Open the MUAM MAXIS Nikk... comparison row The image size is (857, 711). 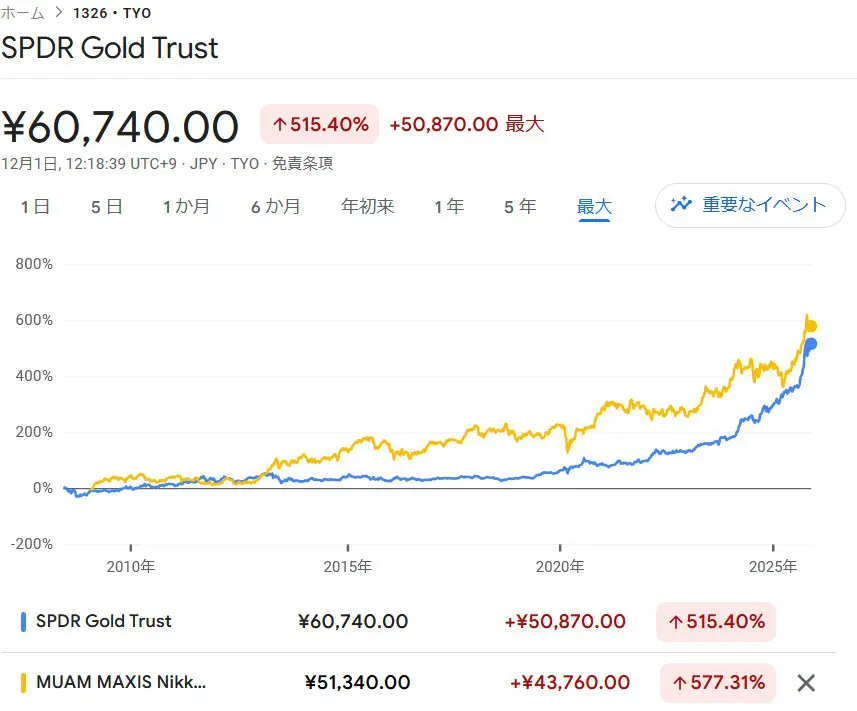tap(120, 683)
